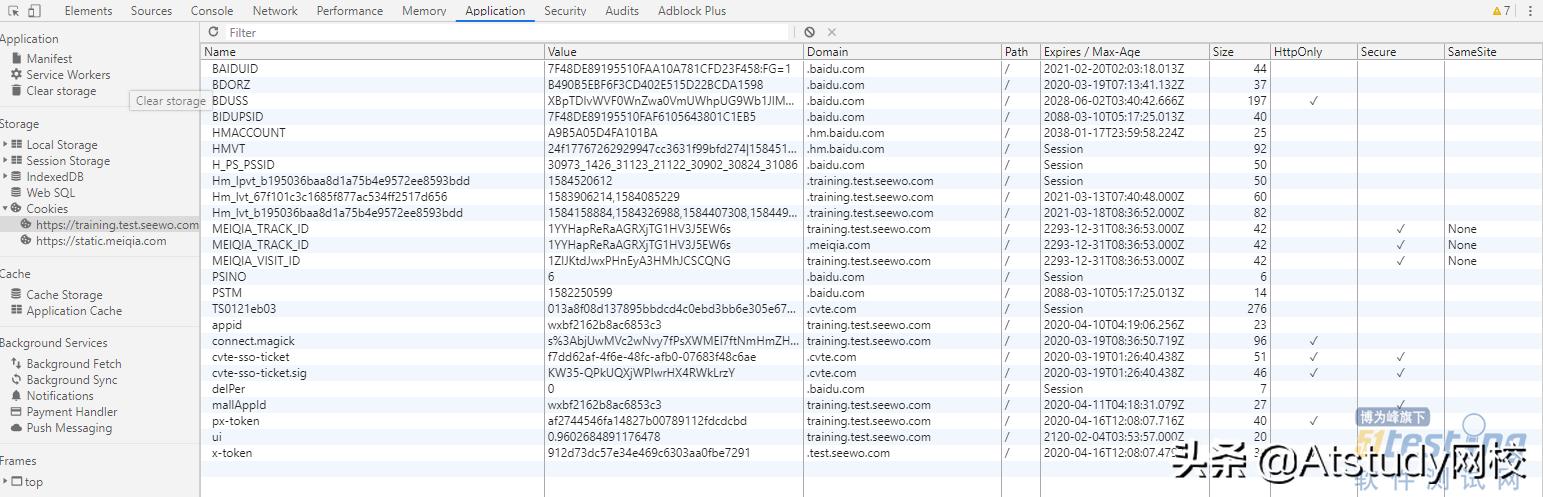Click the Filter input field
Viewport: 1543px width, 497px height.
tap(507, 32)
